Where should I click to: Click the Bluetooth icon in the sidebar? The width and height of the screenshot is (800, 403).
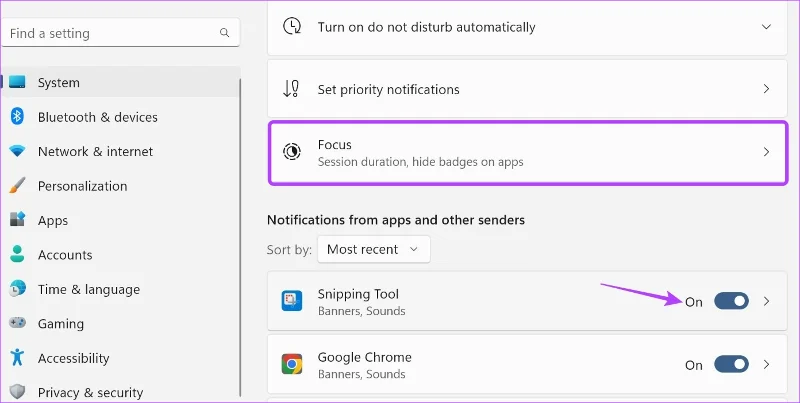coord(17,116)
